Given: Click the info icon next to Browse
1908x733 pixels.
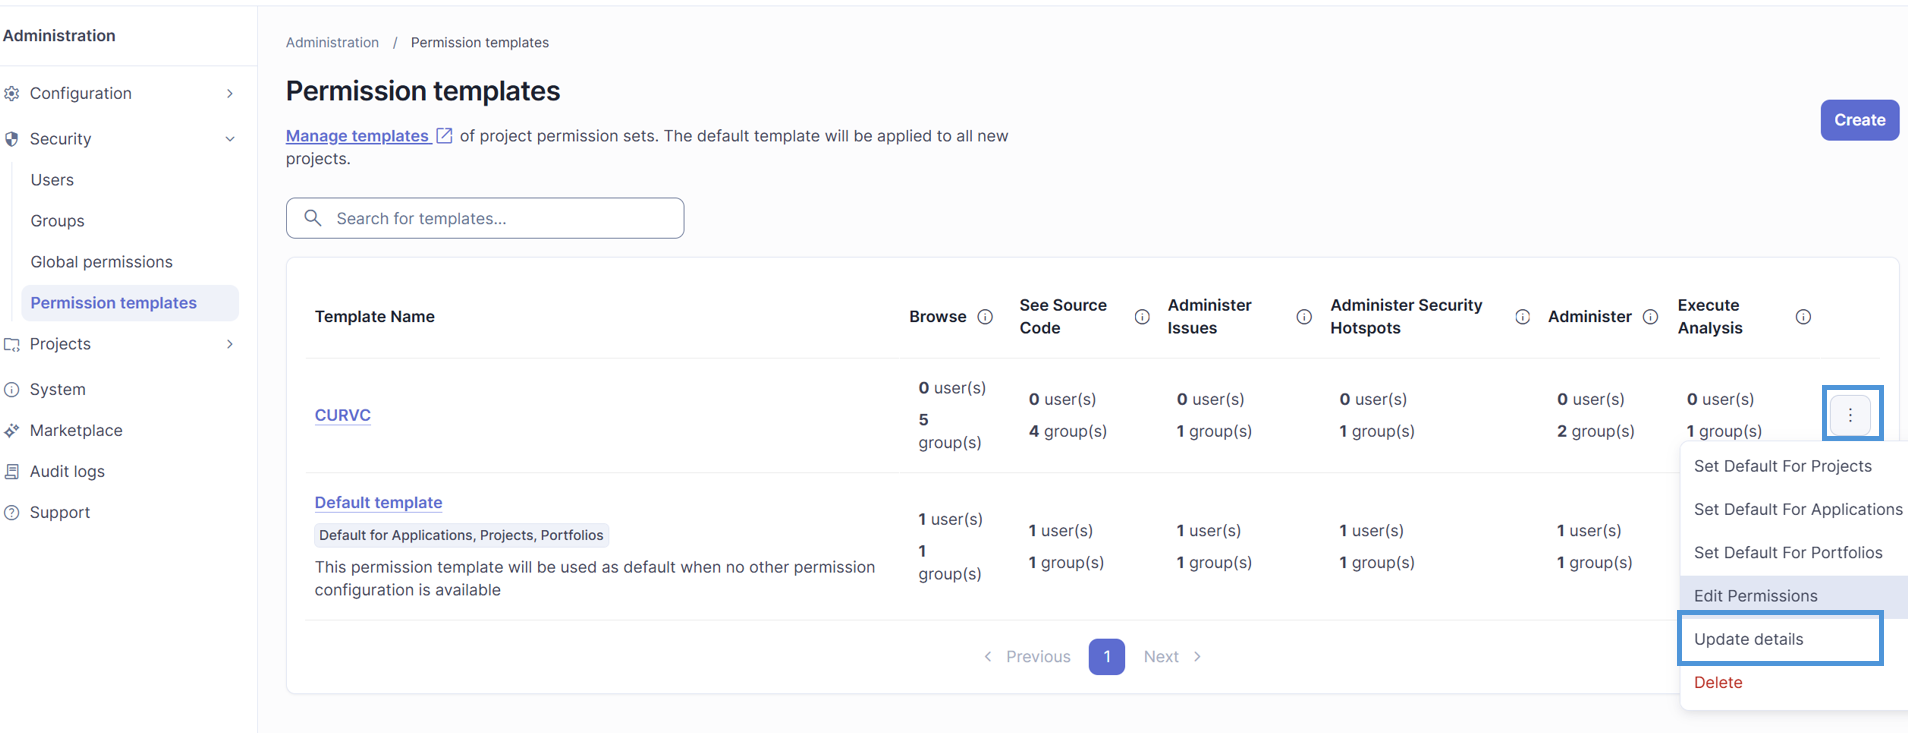Looking at the screenshot, I should point(985,317).
